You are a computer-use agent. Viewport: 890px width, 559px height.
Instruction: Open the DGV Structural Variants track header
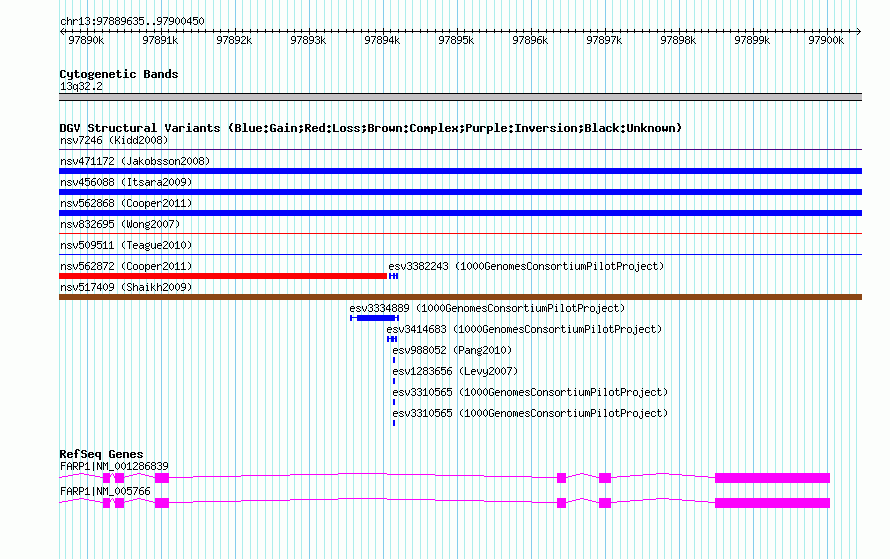point(371,128)
